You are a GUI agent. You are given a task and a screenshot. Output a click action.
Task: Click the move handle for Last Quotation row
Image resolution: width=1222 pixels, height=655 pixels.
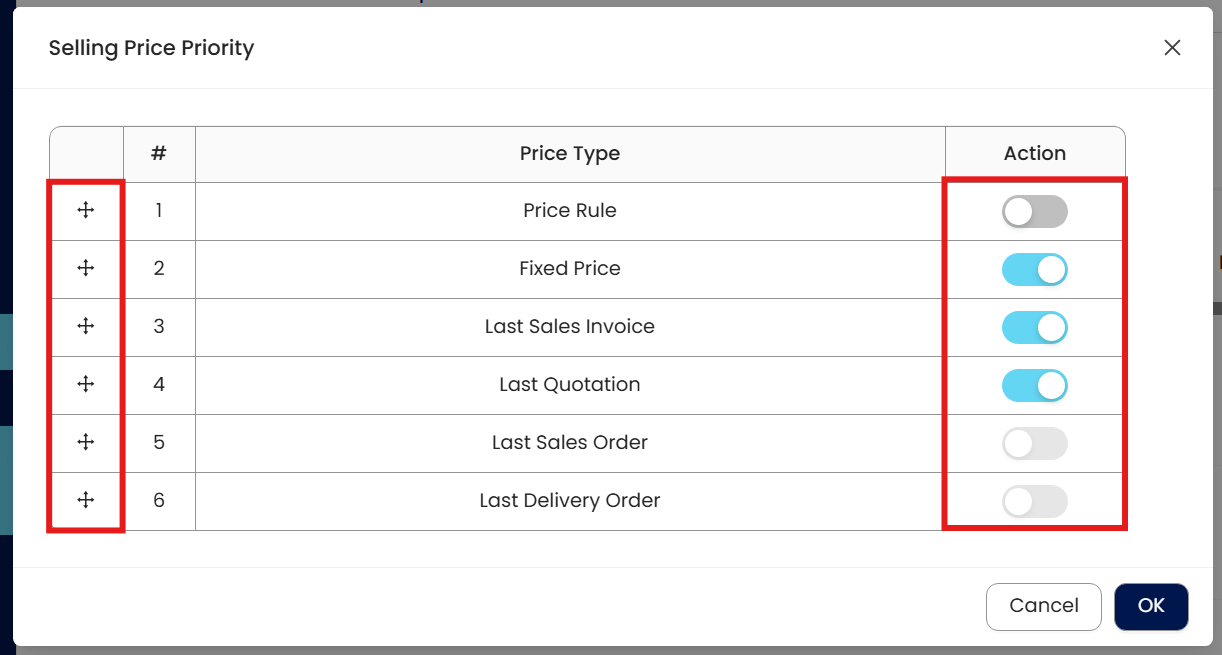click(86, 384)
